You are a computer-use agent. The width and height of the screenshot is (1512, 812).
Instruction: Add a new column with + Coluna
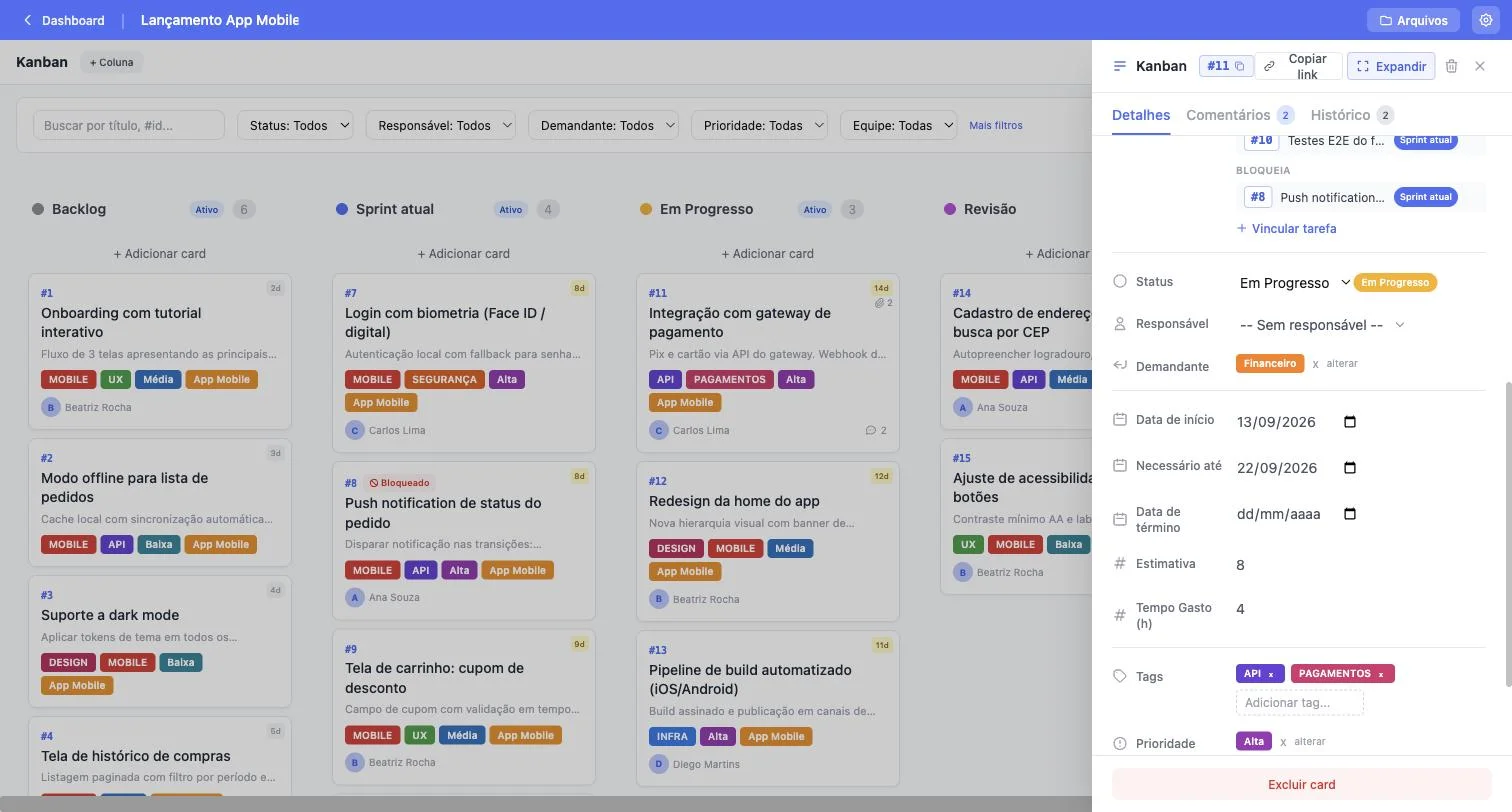pyautogui.click(x=111, y=62)
